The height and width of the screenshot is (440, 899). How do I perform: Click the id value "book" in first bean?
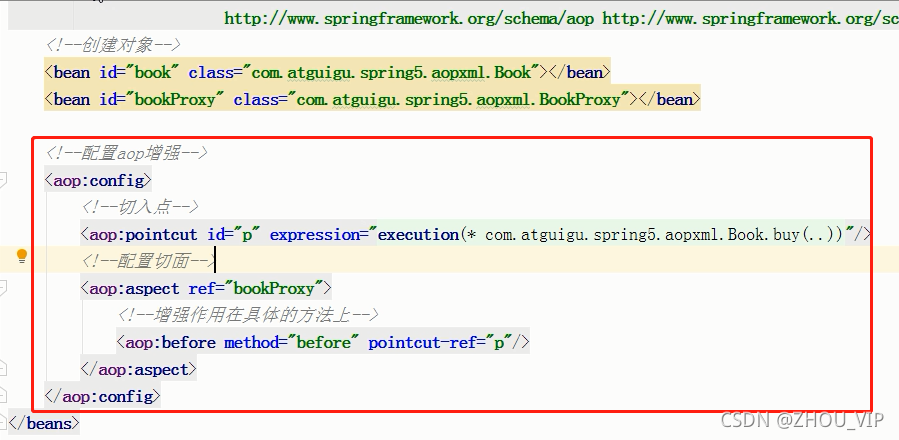click(x=153, y=72)
